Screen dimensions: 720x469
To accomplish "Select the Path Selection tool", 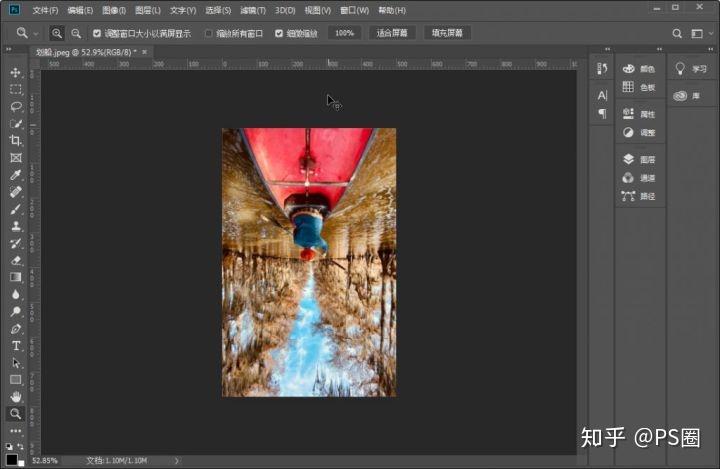I will (x=16, y=362).
